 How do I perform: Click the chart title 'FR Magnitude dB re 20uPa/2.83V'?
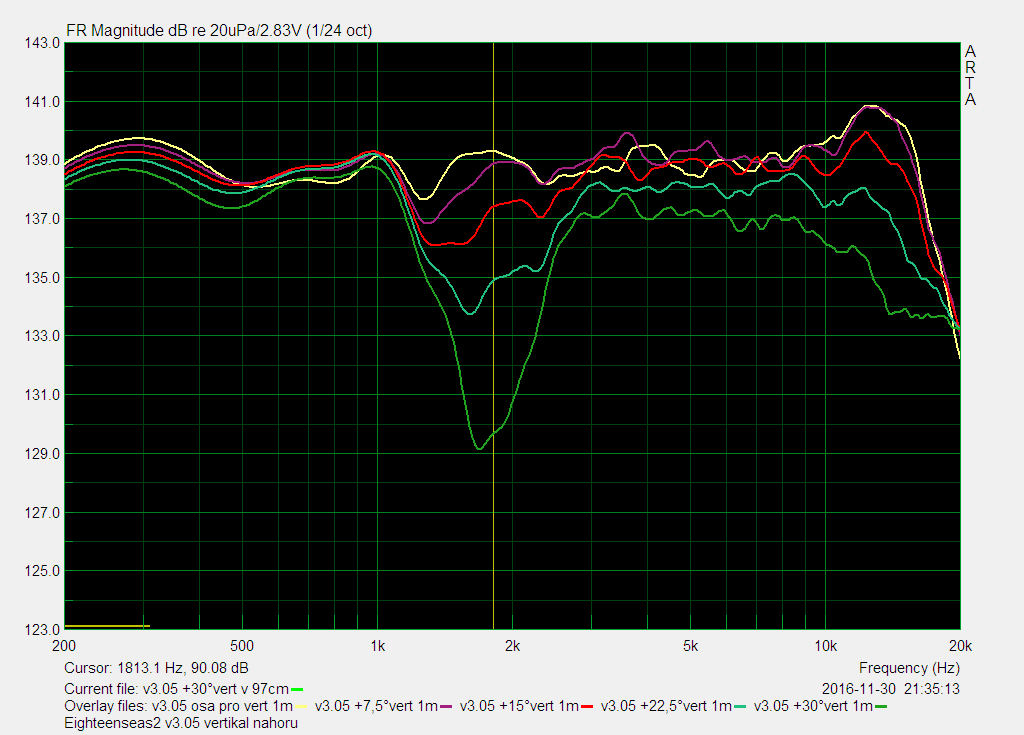click(184, 31)
